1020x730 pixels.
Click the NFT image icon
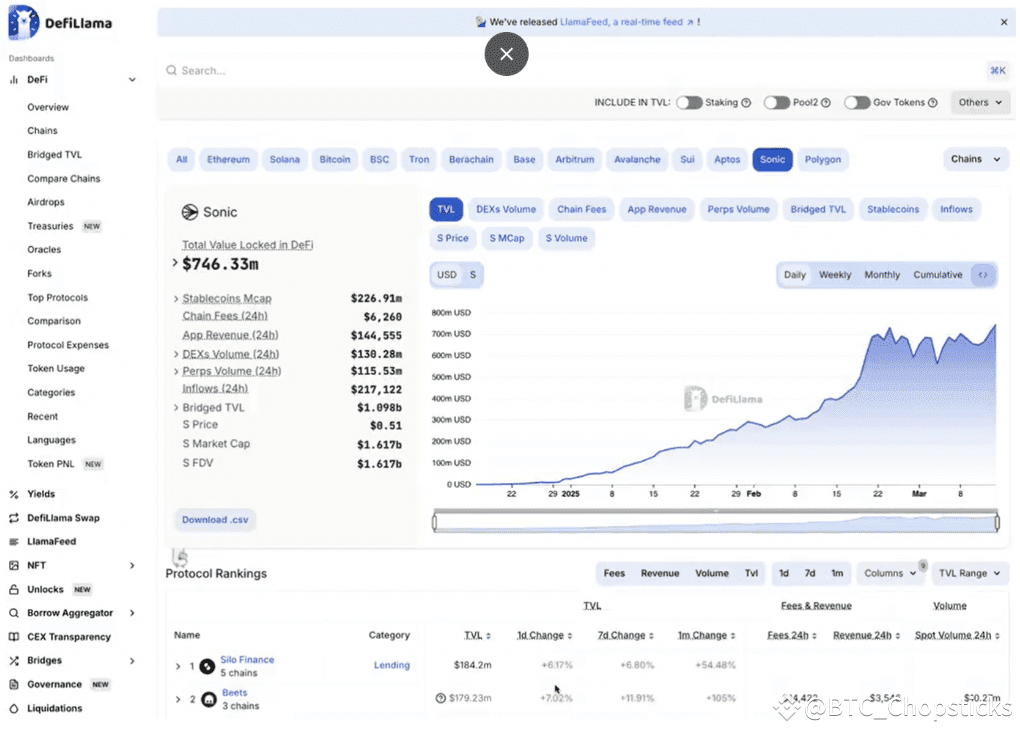coord(14,565)
